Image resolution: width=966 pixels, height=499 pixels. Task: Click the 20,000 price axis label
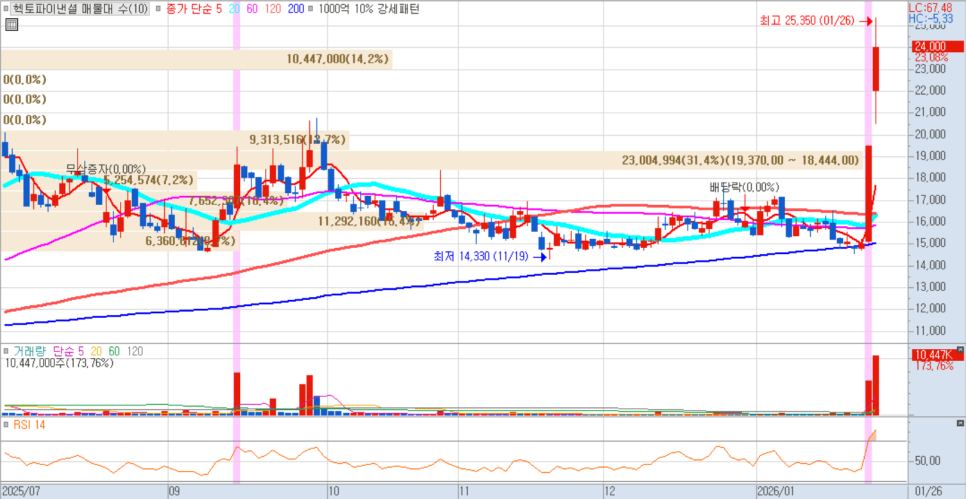(x=929, y=134)
